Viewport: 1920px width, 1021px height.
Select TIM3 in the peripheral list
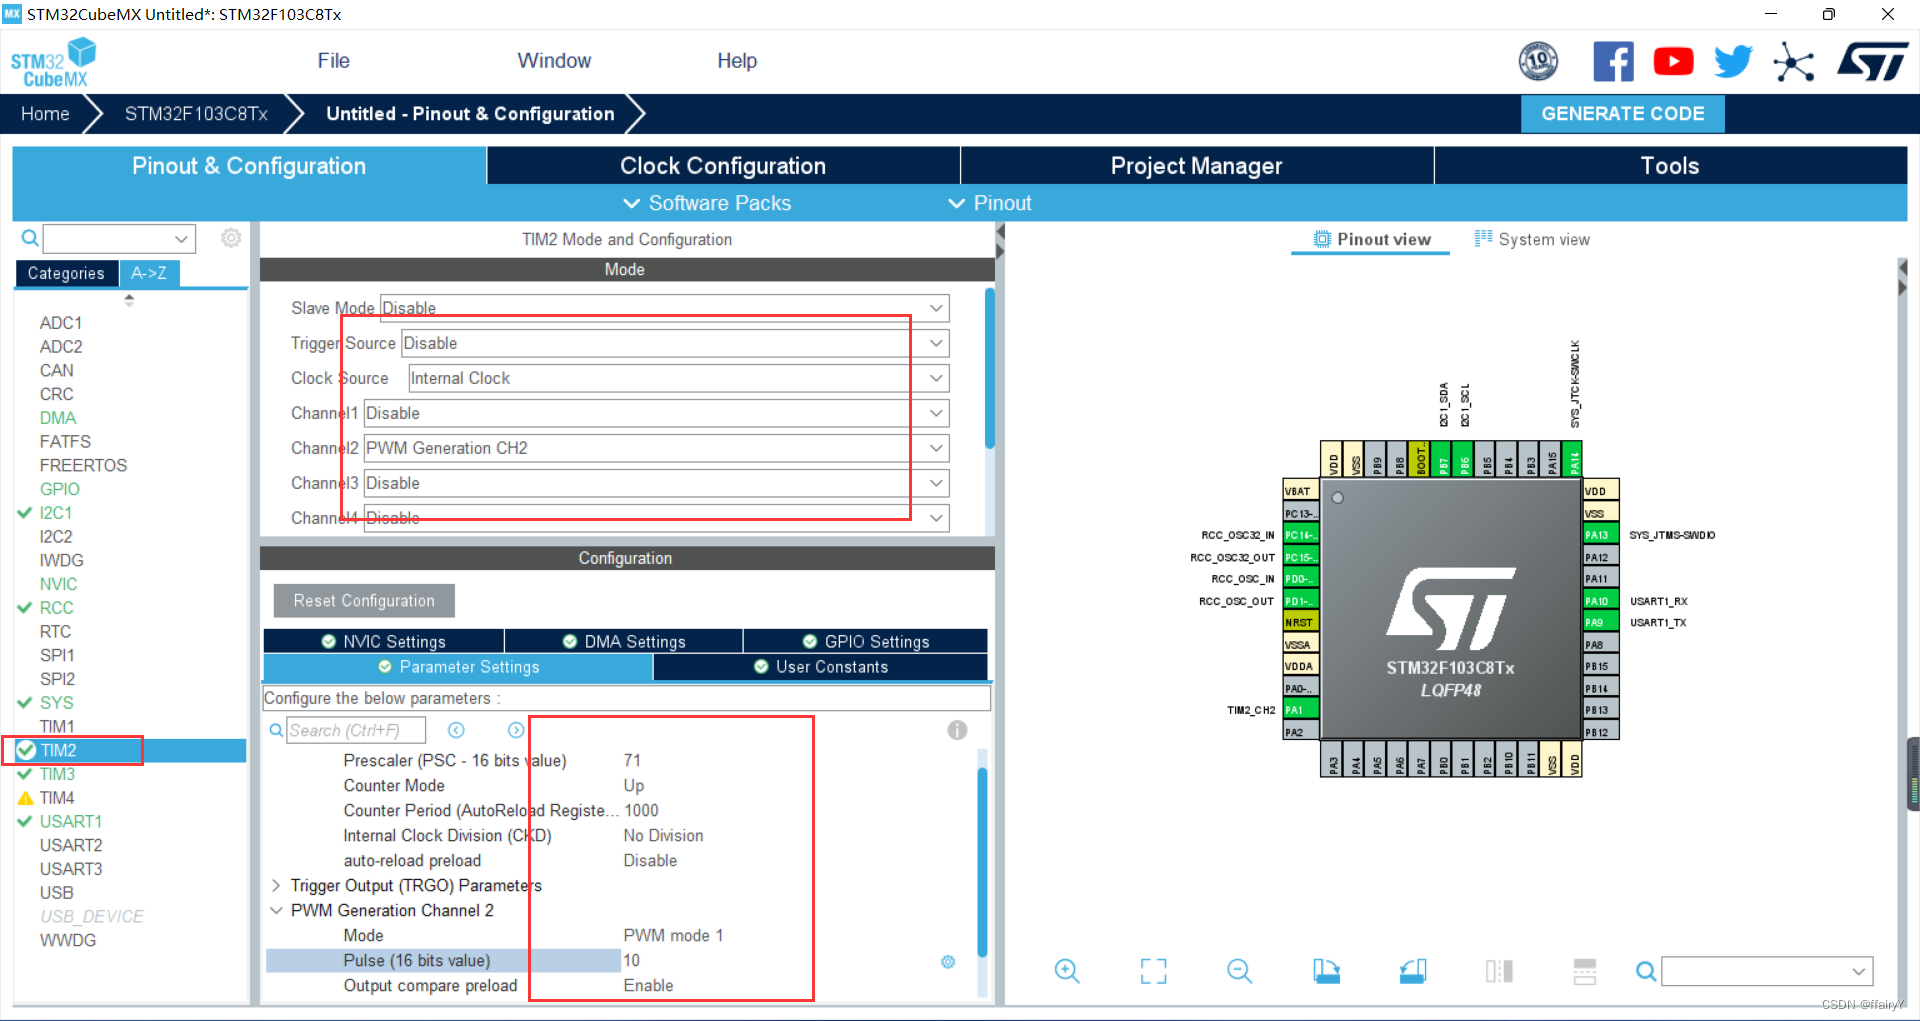(x=57, y=774)
